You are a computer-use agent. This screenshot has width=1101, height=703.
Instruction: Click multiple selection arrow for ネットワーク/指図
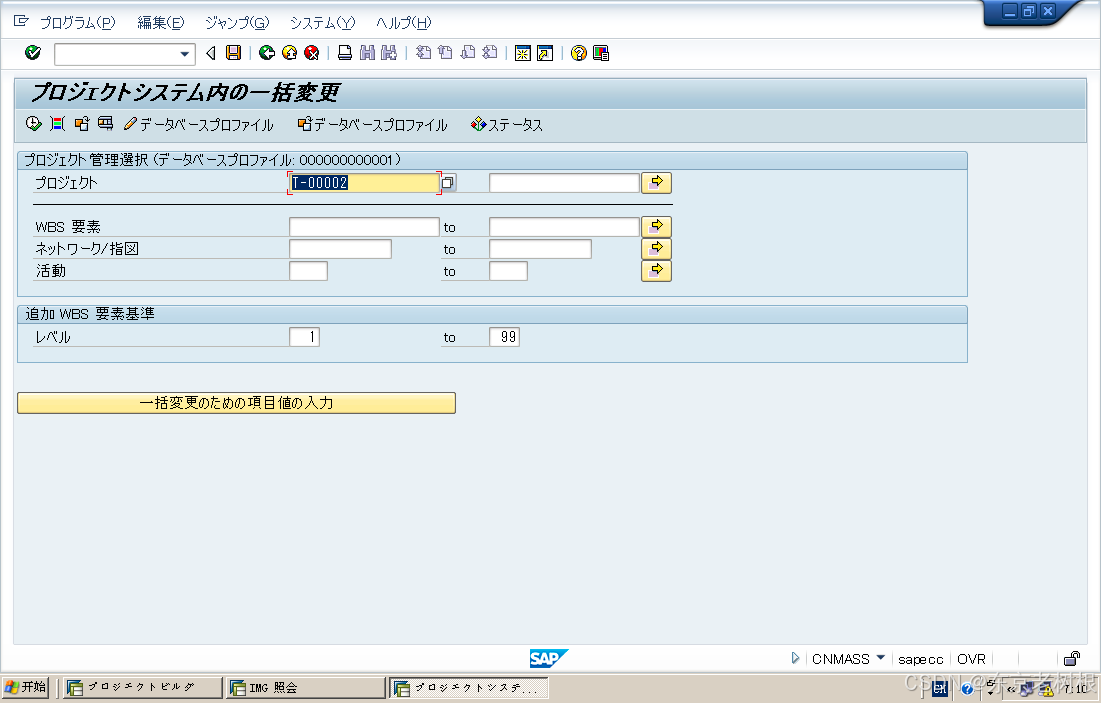pos(657,249)
